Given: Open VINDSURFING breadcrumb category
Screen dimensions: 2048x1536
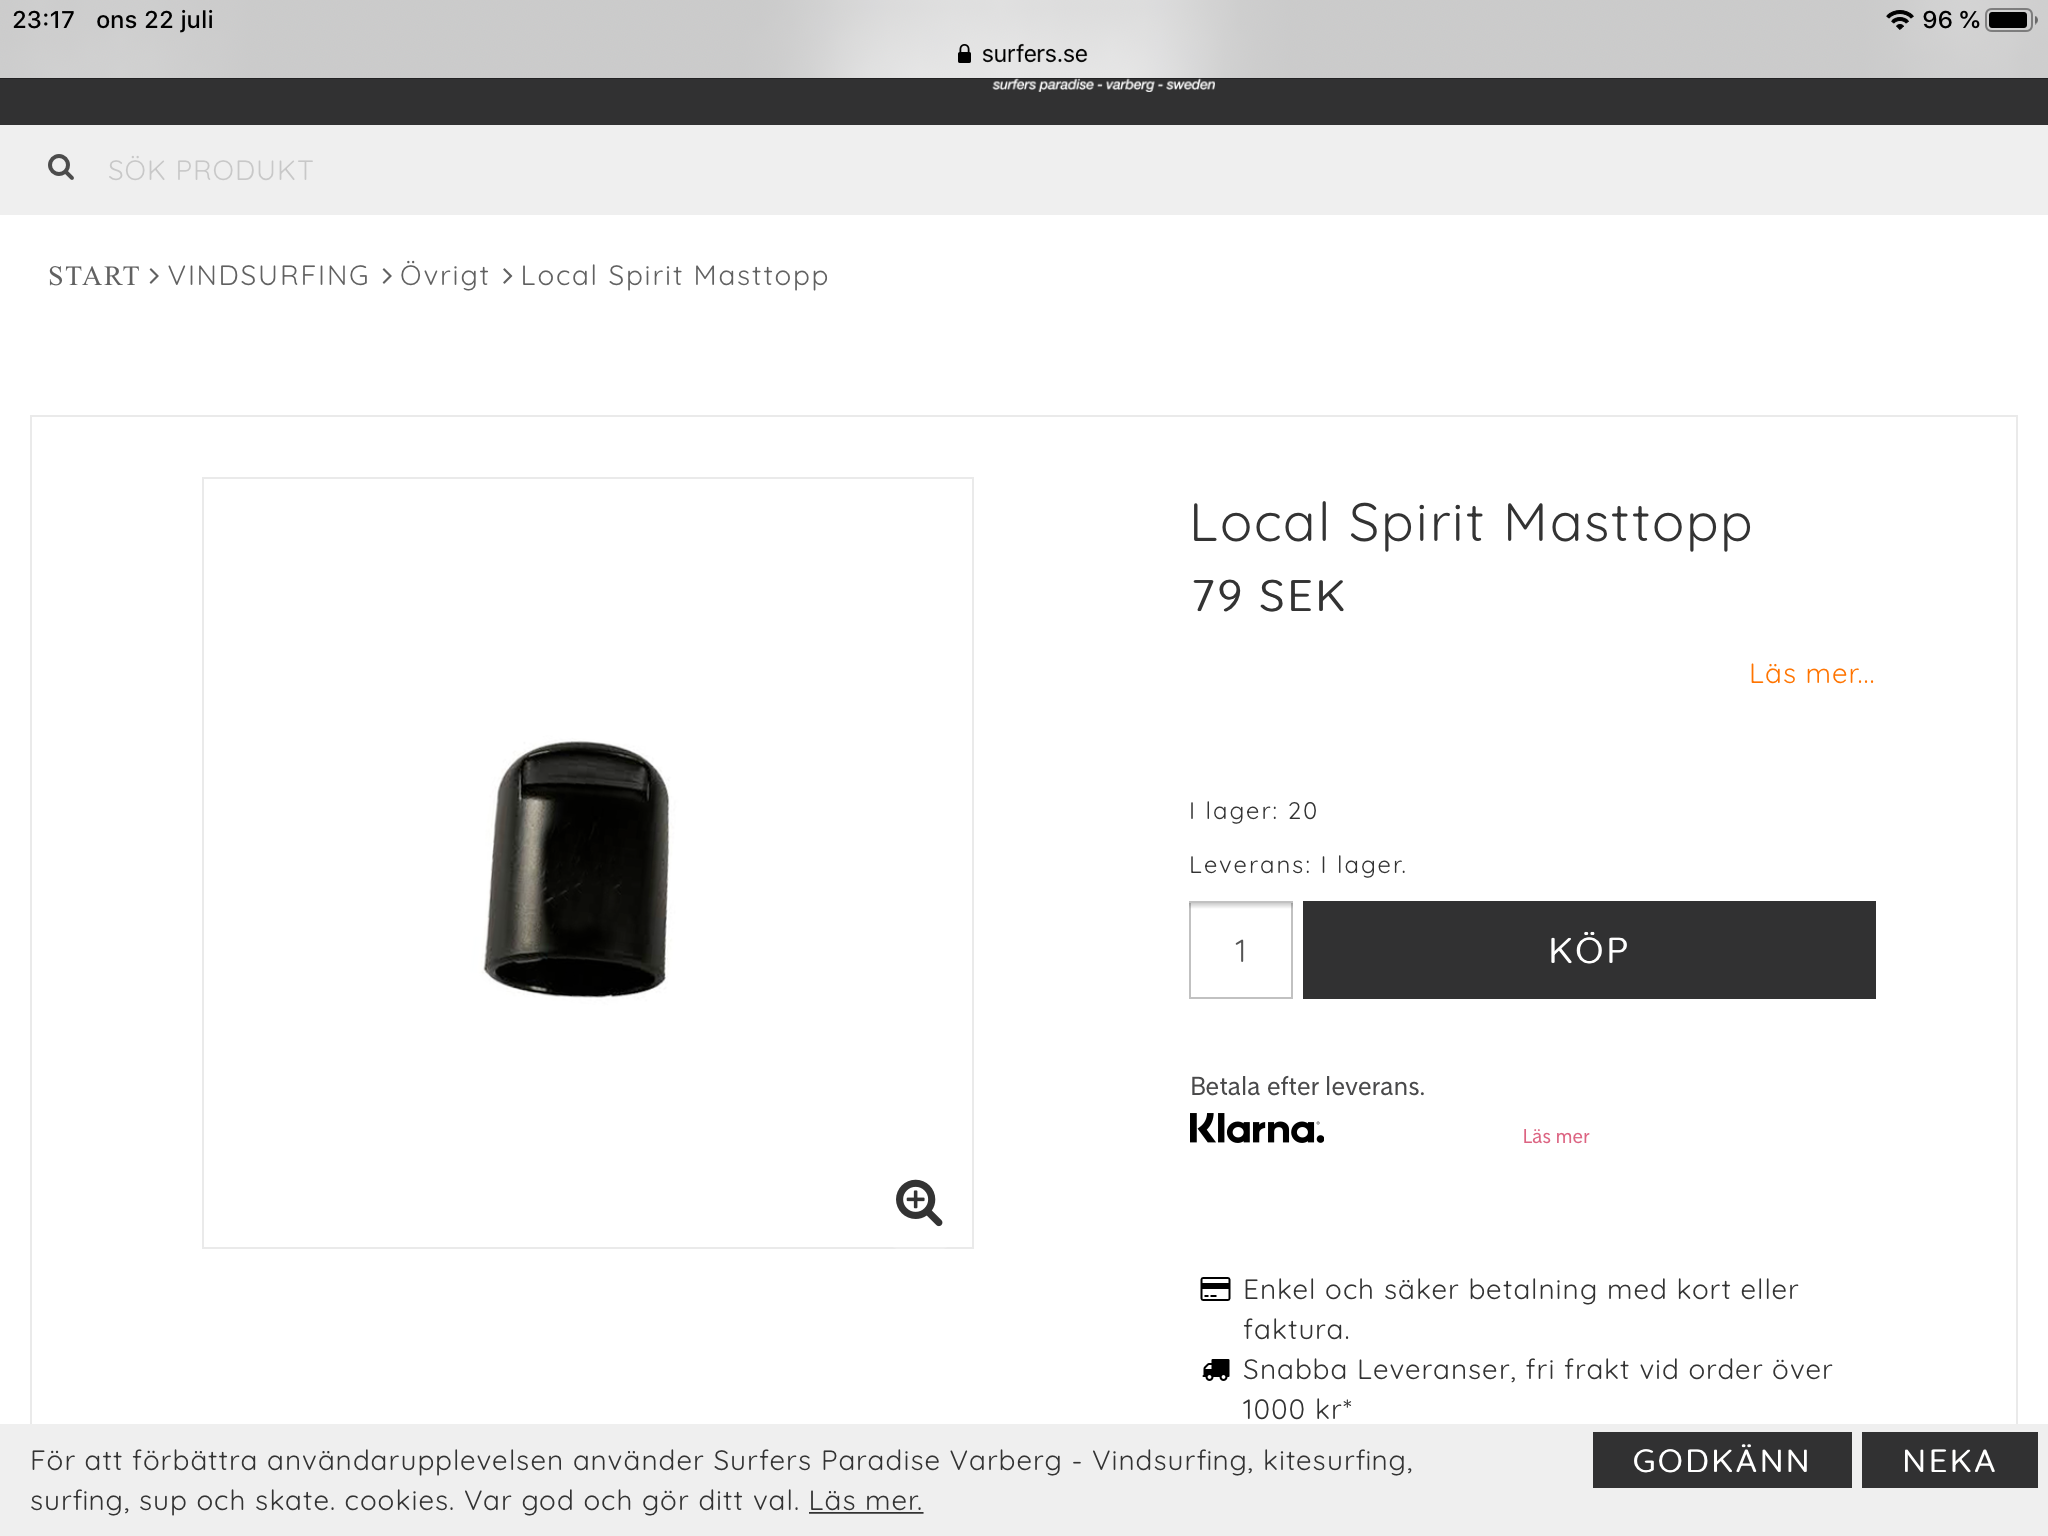Looking at the screenshot, I should [268, 276].
